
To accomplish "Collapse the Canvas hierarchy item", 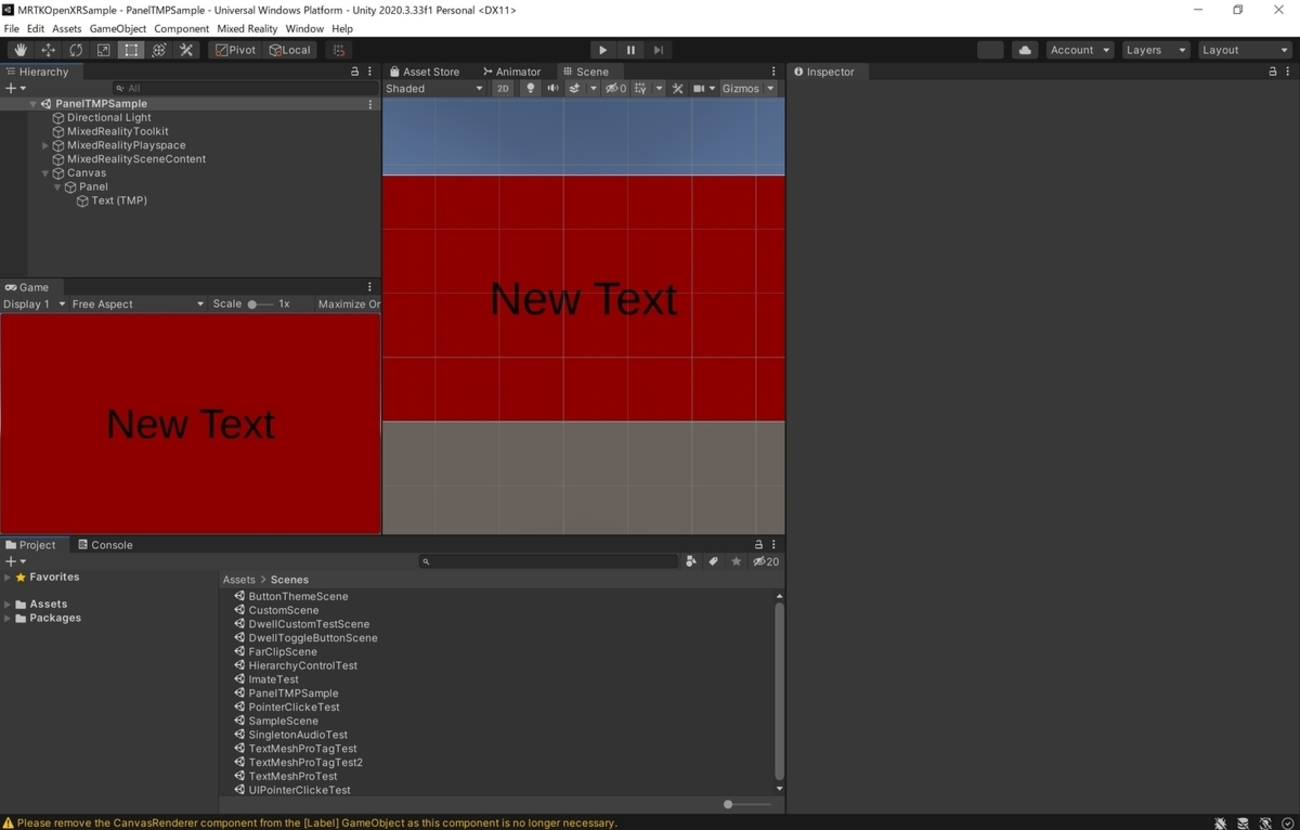I will (45, 172).
